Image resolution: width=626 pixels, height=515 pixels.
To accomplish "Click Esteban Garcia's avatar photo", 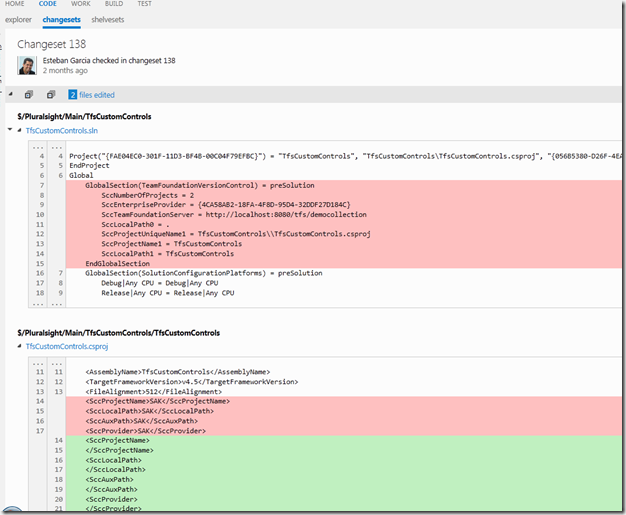I will point(27,65).
